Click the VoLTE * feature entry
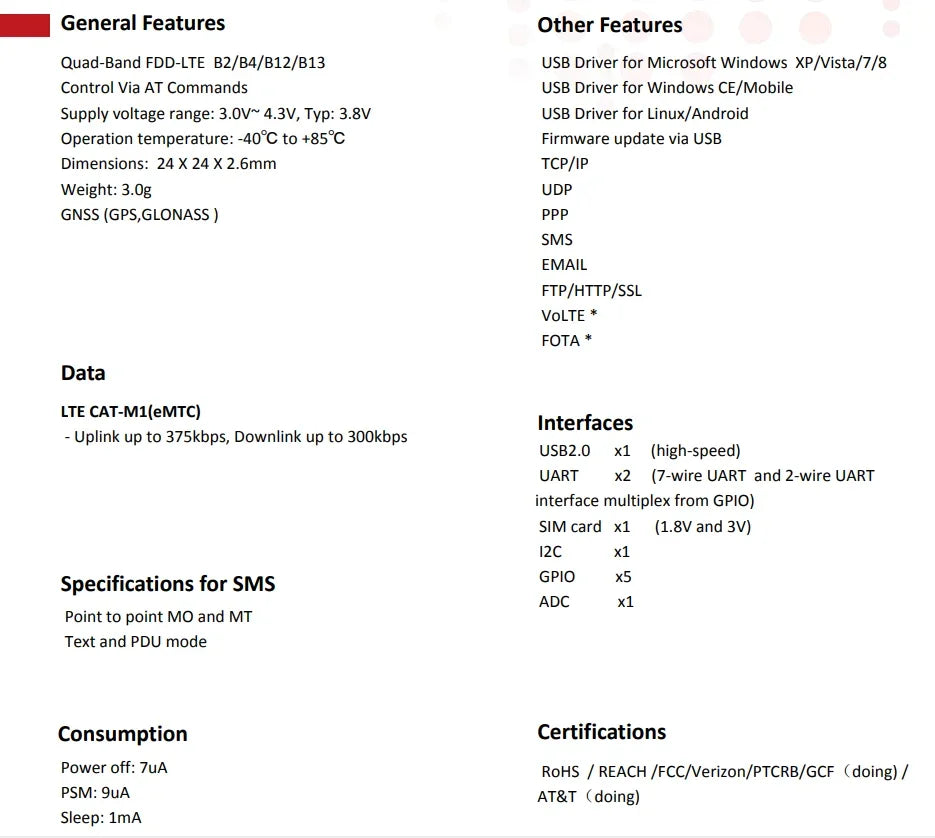935x838 pixels. pos(569,316)
